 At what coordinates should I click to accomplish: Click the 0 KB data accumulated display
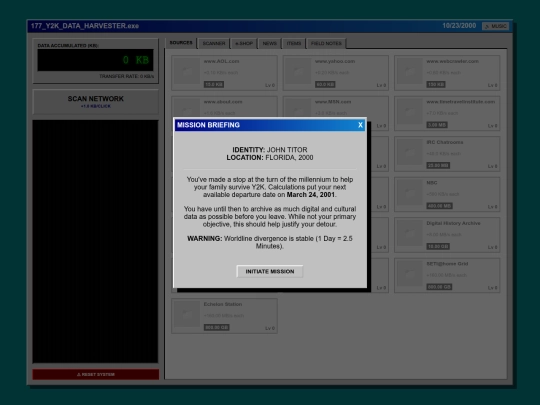click(95, 60)
